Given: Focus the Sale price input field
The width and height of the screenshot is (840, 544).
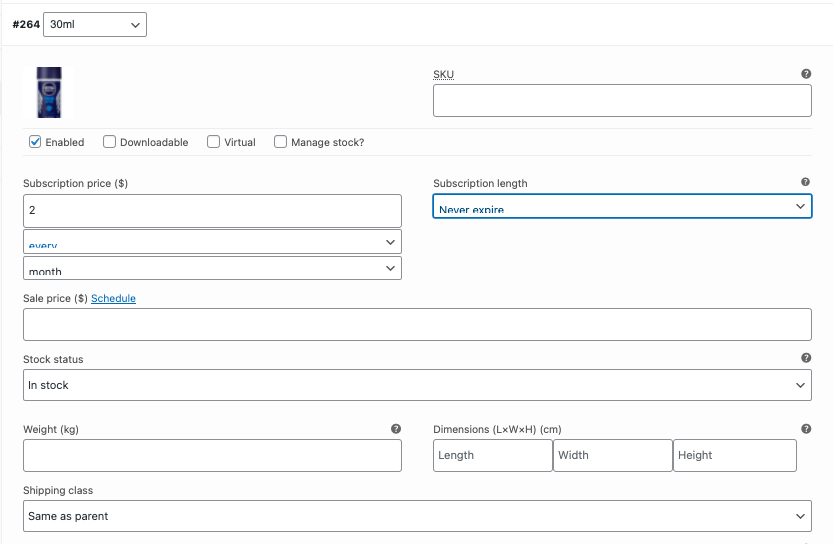Looking at the screenshot, I should coord(417,324).
